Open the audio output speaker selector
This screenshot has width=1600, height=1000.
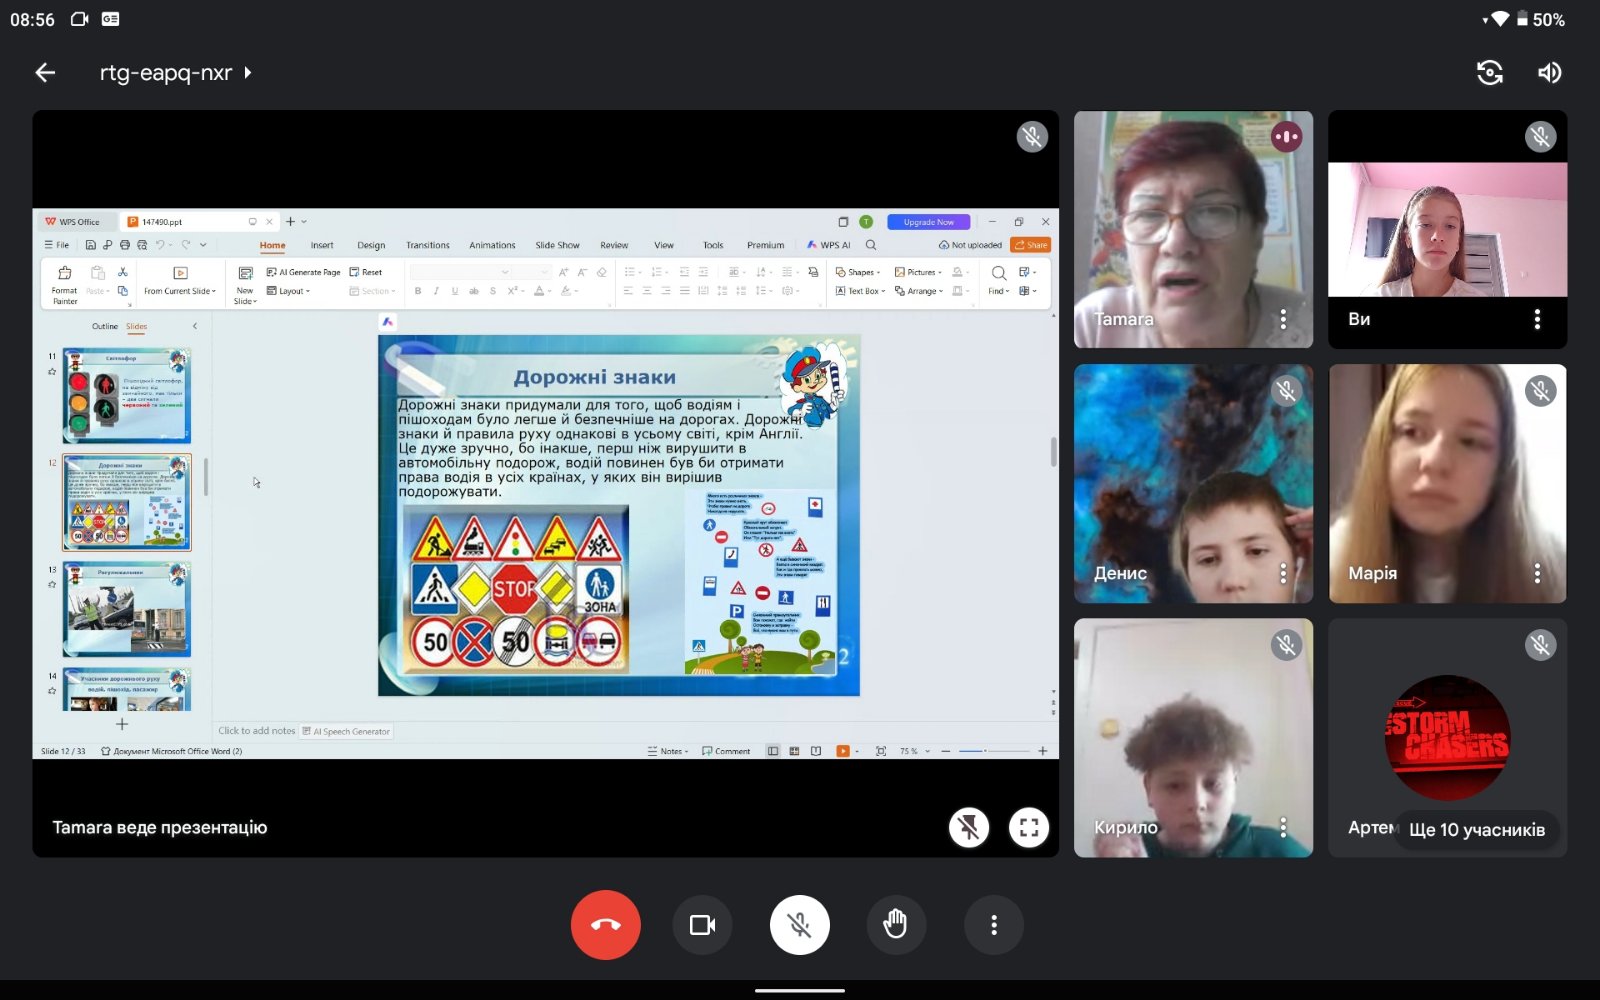pyautogui.click(x=1549, y=72)
